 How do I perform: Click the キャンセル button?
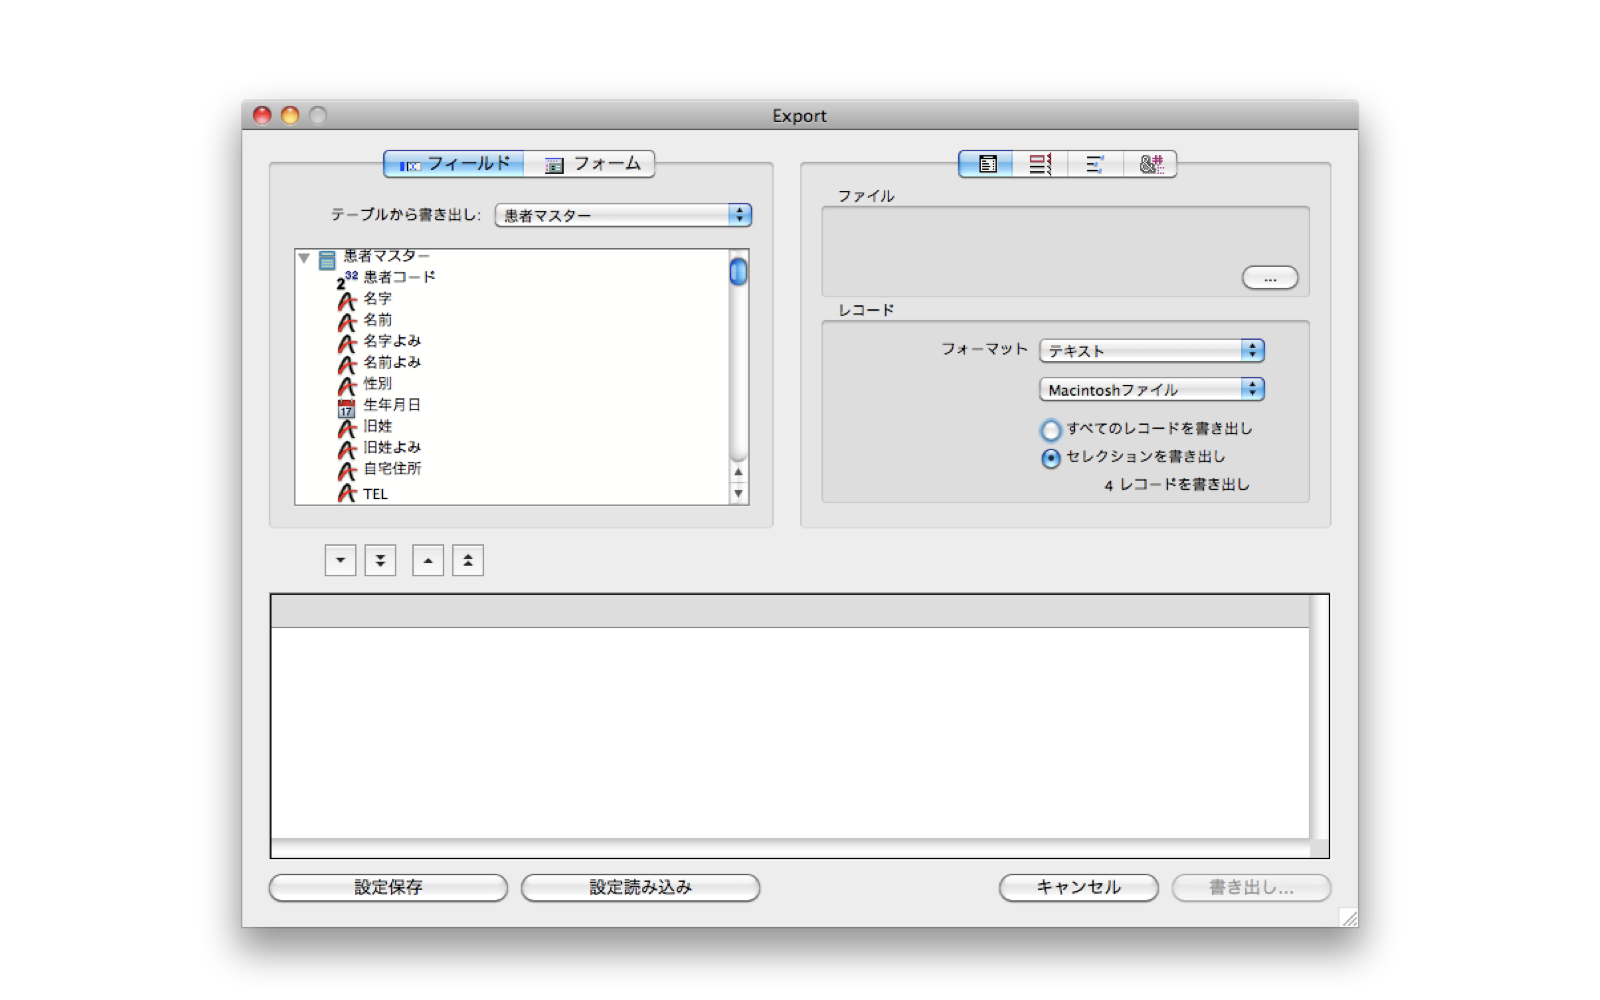pos(1078,887)
